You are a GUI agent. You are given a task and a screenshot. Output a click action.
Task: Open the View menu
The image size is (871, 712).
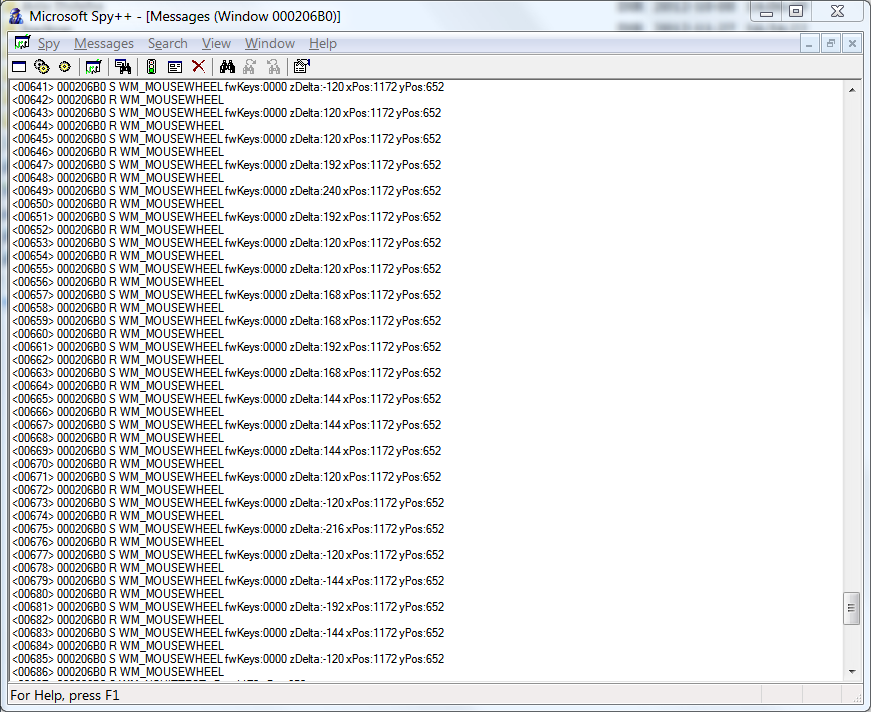[216, 43]
